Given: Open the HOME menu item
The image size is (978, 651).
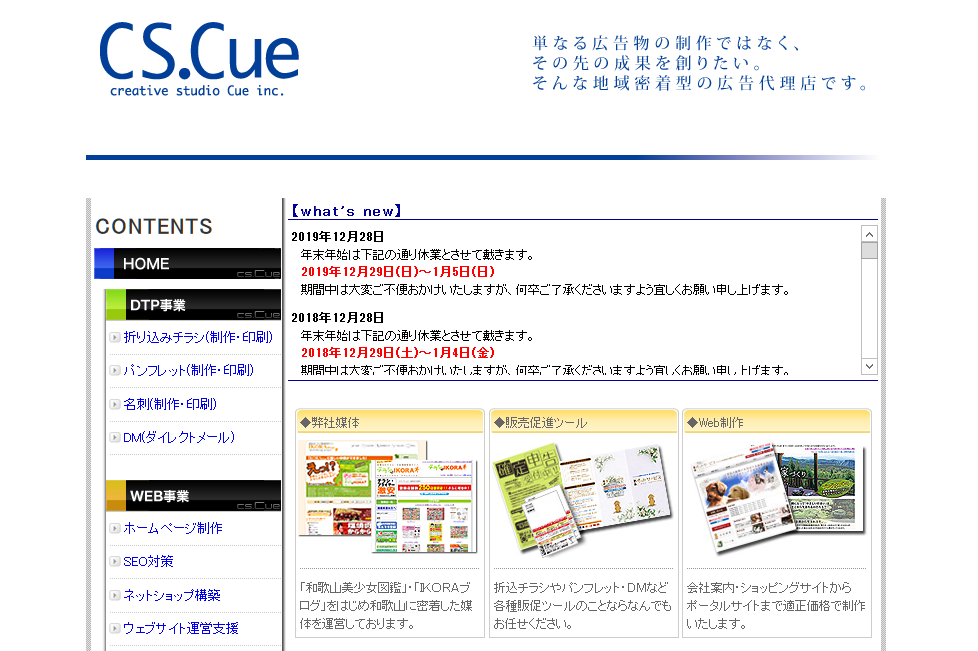Looking at the screenshot, I should (x=187, y=264).
